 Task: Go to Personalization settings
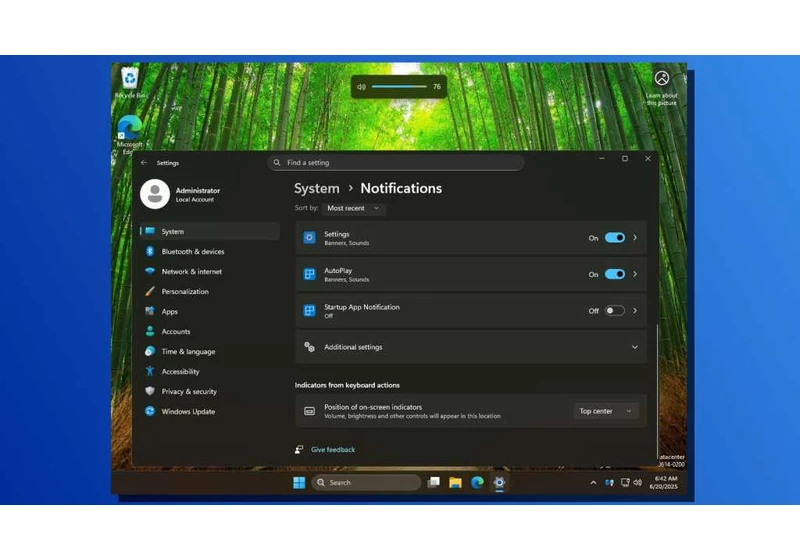coord(210,292)
